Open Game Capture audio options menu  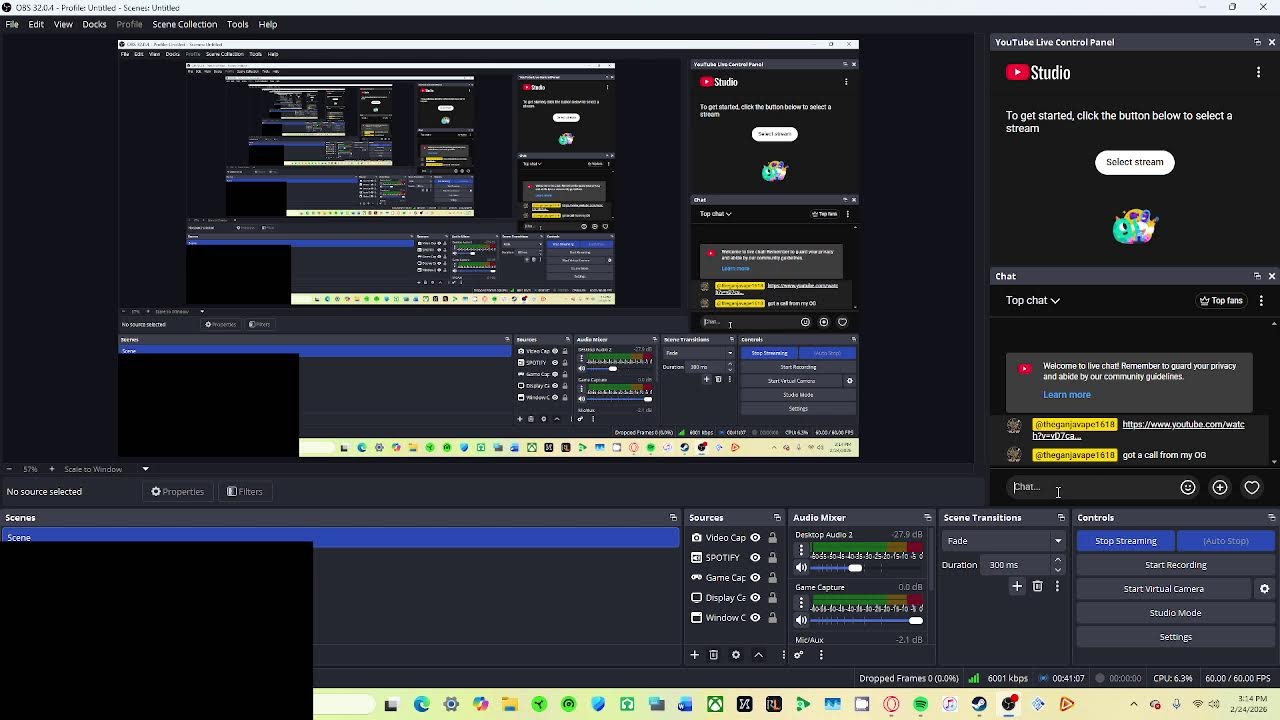click(x=801, y=603)
